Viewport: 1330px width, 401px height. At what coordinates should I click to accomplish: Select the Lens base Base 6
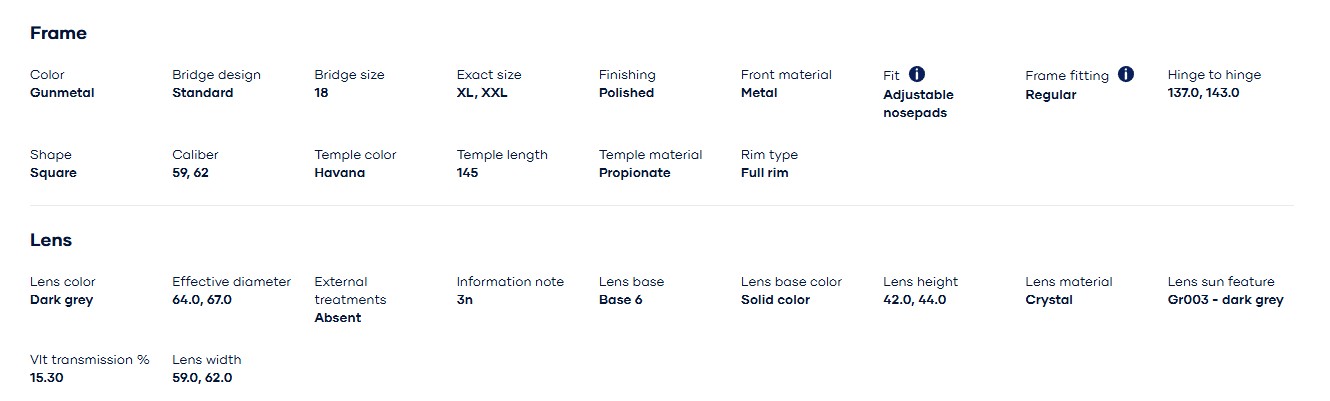click(621, 300)
